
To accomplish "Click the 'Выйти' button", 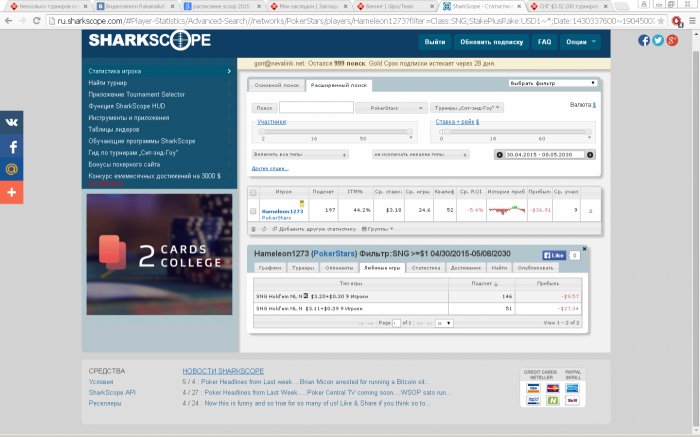I will click(x=435, y=42).
